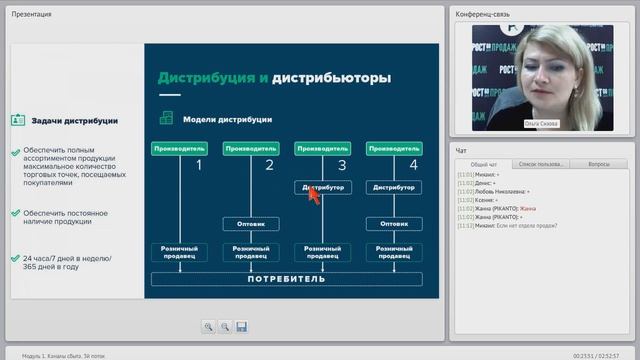The width and height of the screenshot is (640, 360).
Task: Click the 'Производитель' box of model 2
Action: (x=251, y=149)
